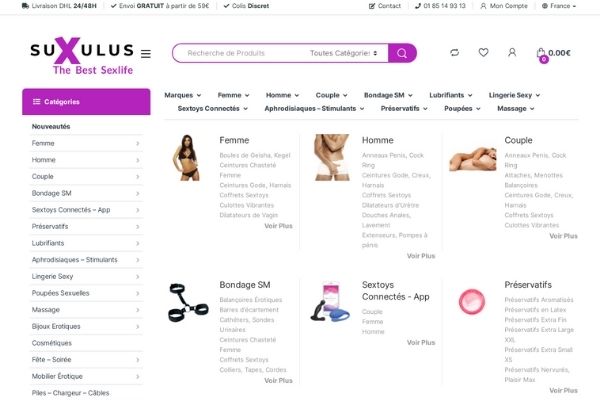Image resolution: width=600 pixels, height=400 pixels.
Task: Open the shopping cart bag icon
Action: (541, 53)
